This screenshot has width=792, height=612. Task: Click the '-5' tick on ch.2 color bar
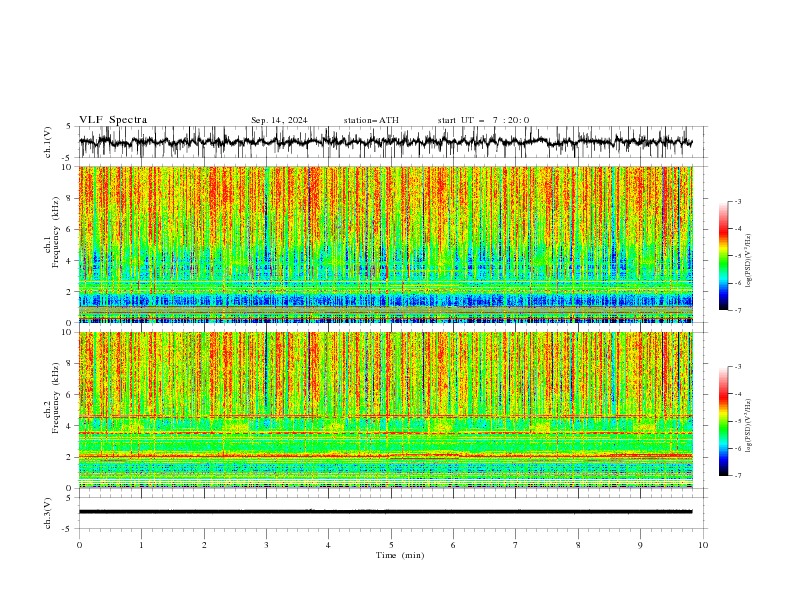click(737, 421)
